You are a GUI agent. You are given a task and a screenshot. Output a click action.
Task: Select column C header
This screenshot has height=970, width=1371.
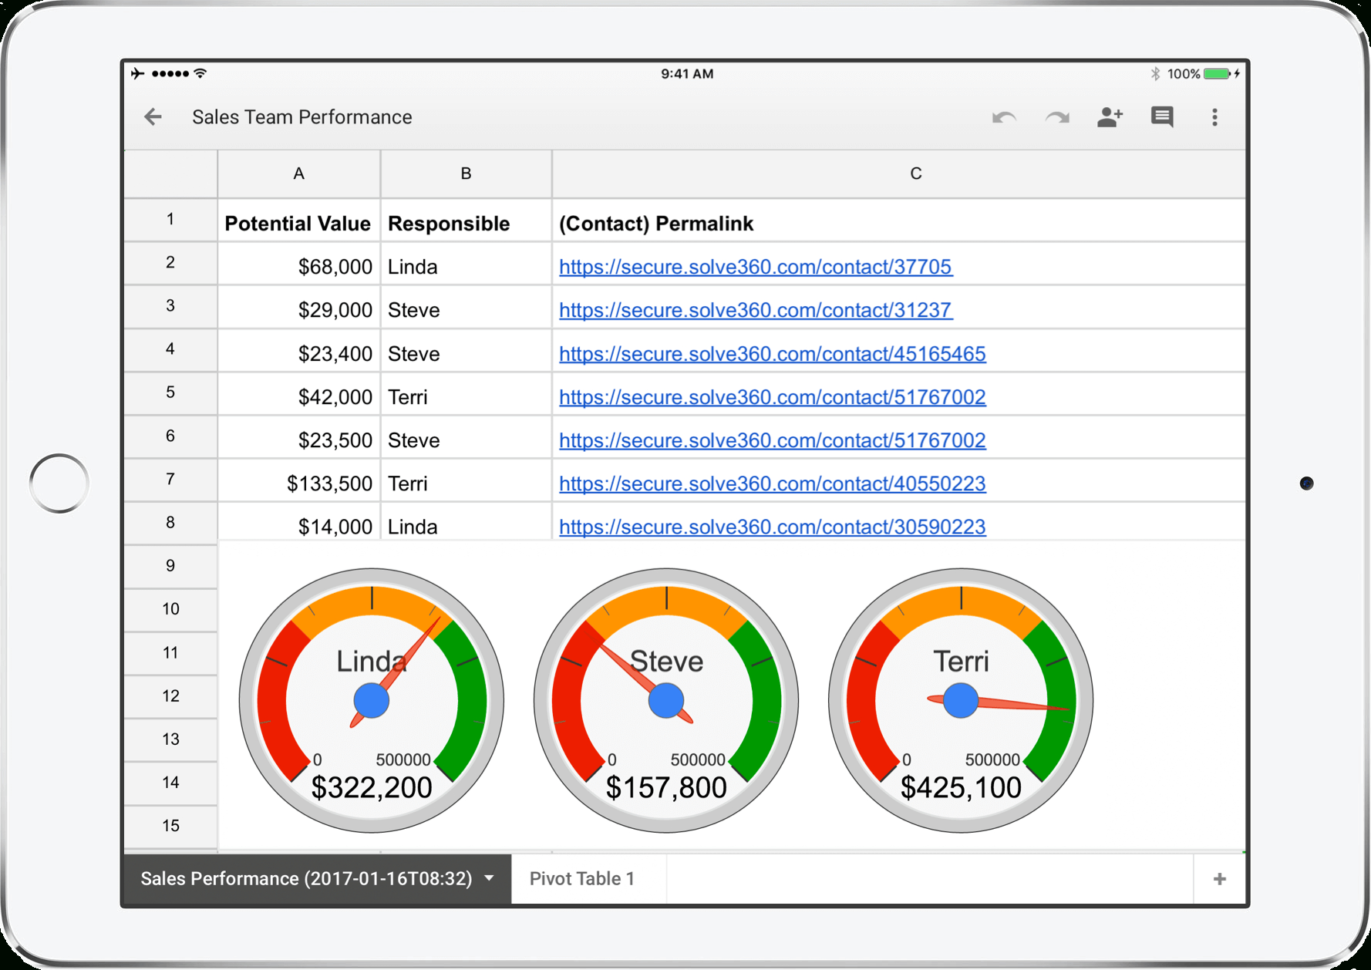tap(915, 173)
